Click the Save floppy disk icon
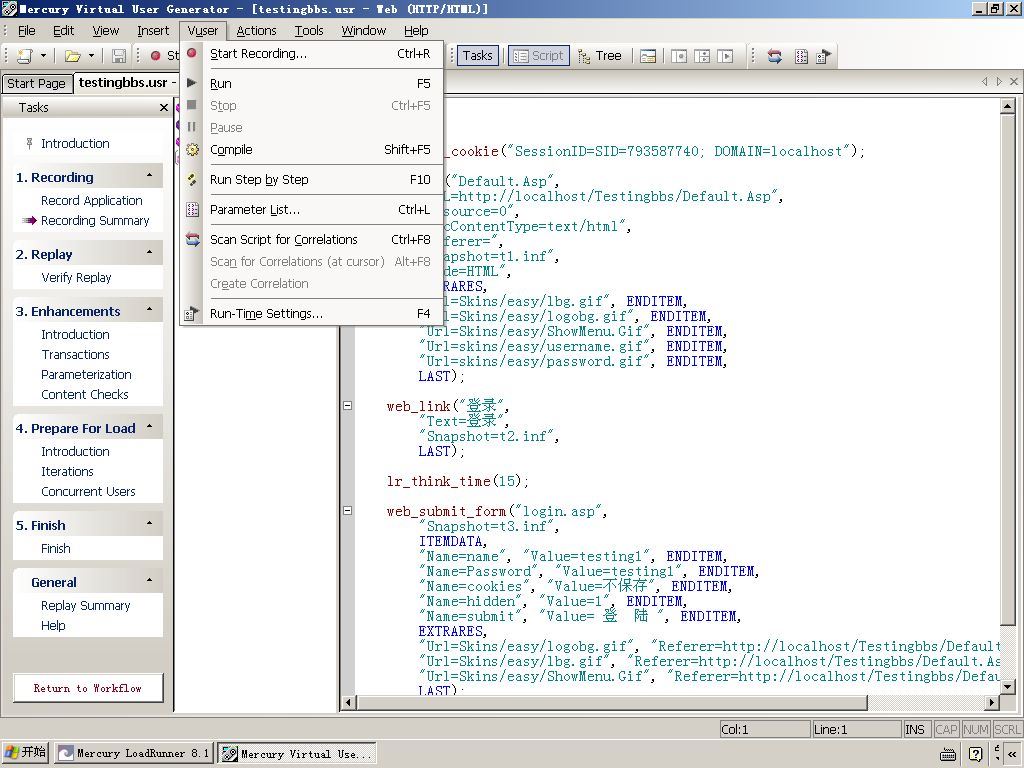The height and width of the screenshot is (768, 1024). (x=119, y=56)
